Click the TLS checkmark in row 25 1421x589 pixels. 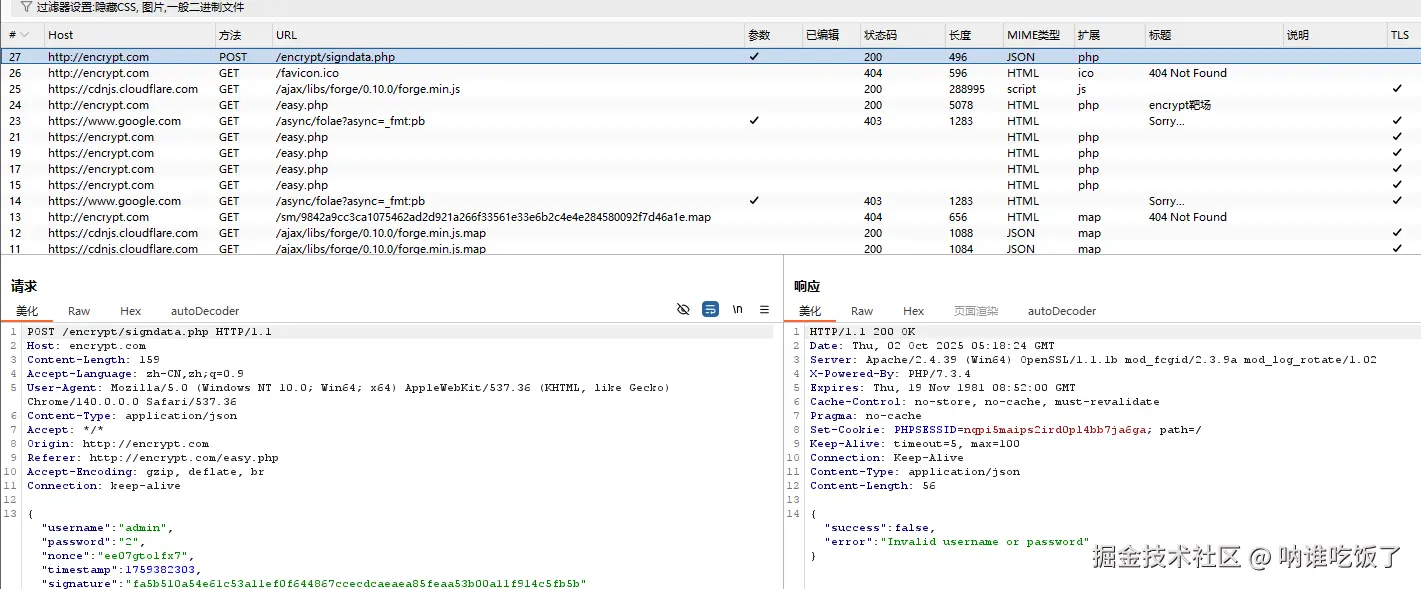pyautogui.click(x=1397, y=89)
